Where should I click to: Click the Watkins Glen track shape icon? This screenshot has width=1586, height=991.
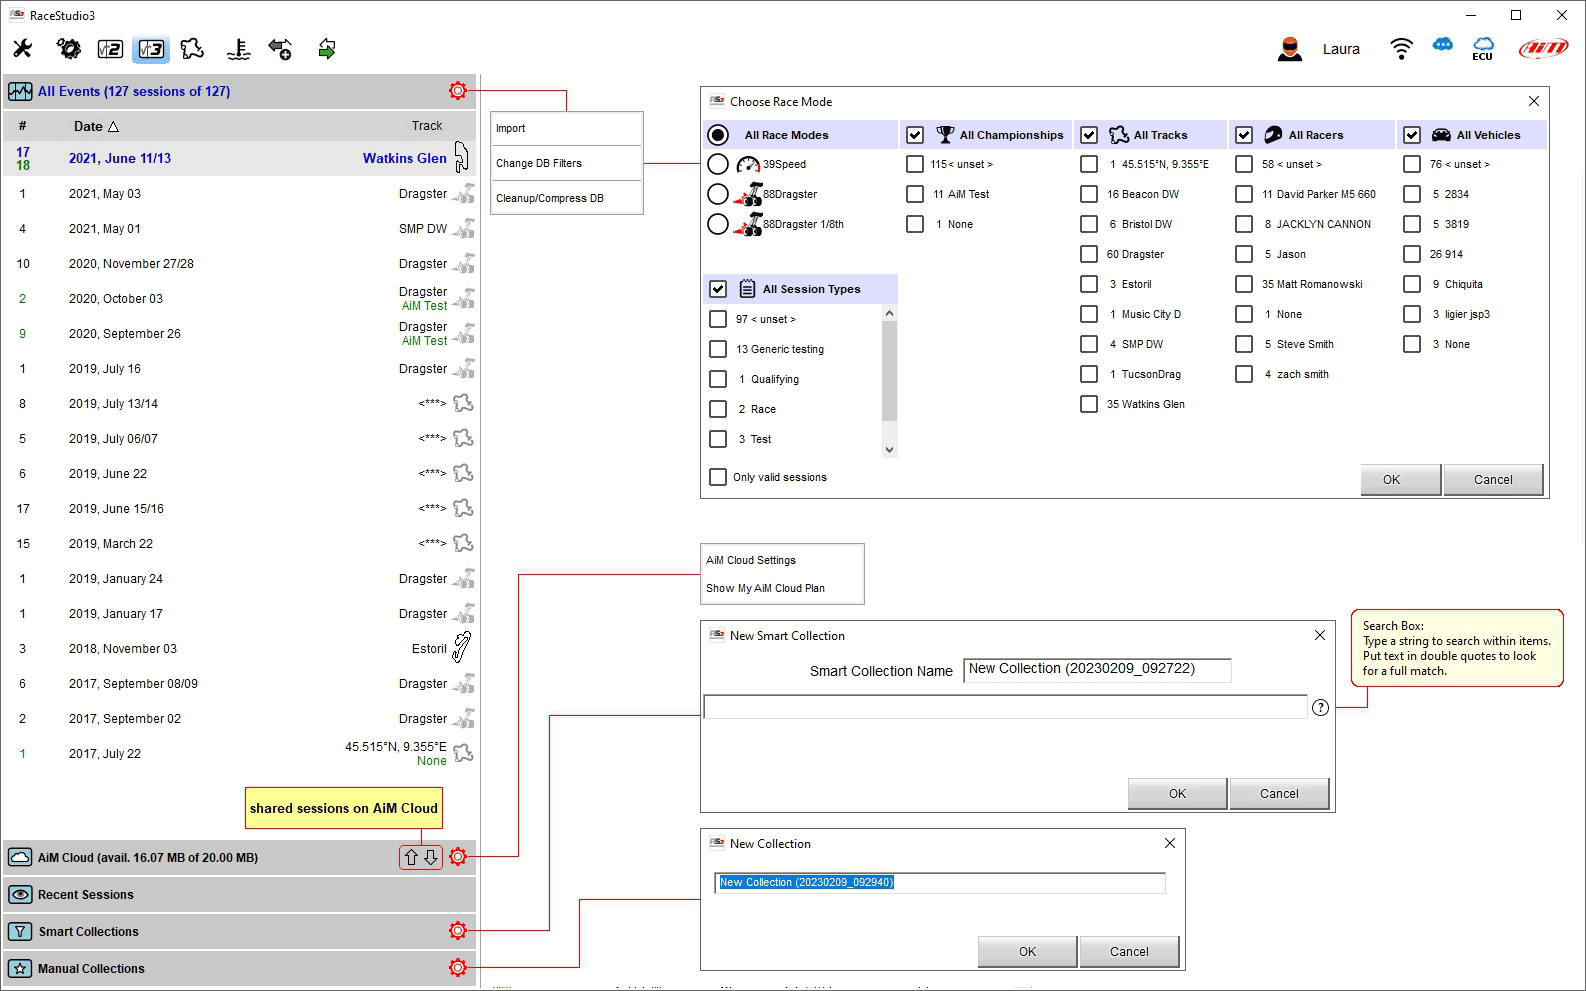pyautogui.click(x=461, y=157)
